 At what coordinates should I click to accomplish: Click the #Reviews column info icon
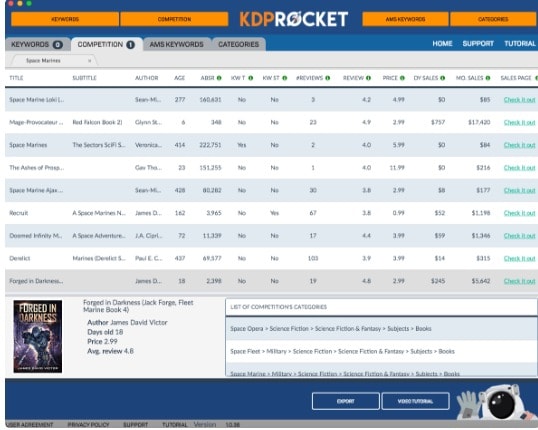click(x=328, y=78)
